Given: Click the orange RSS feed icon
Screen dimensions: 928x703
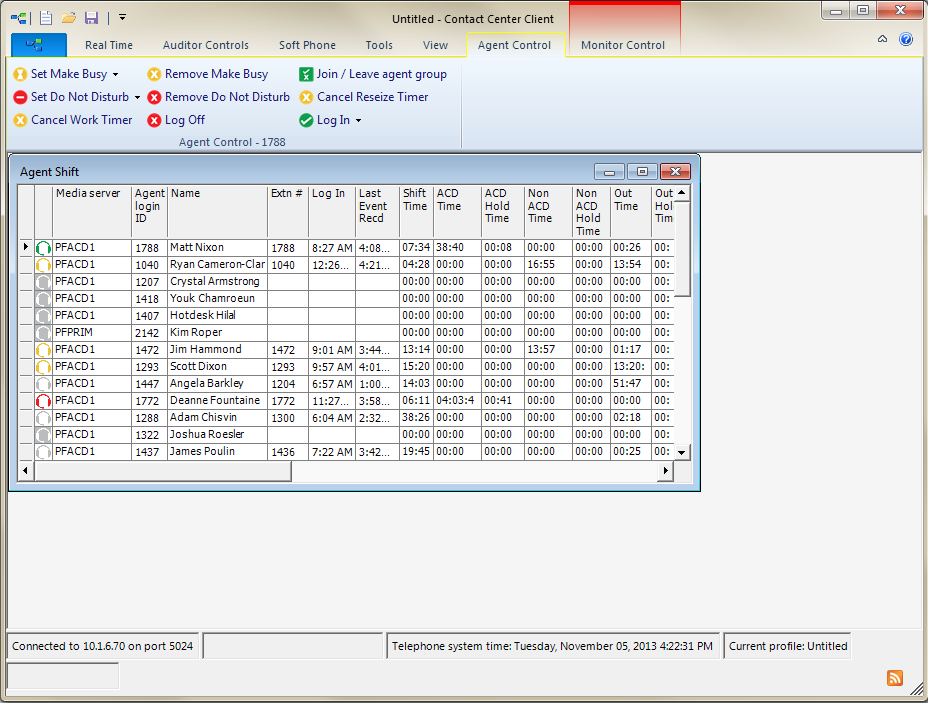Looking at the screenshot, I should (x=895, y=678).
